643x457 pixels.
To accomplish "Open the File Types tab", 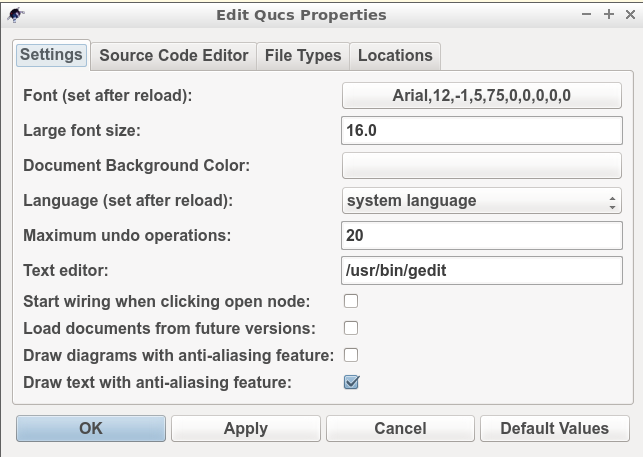I will [x=303, y=56].
